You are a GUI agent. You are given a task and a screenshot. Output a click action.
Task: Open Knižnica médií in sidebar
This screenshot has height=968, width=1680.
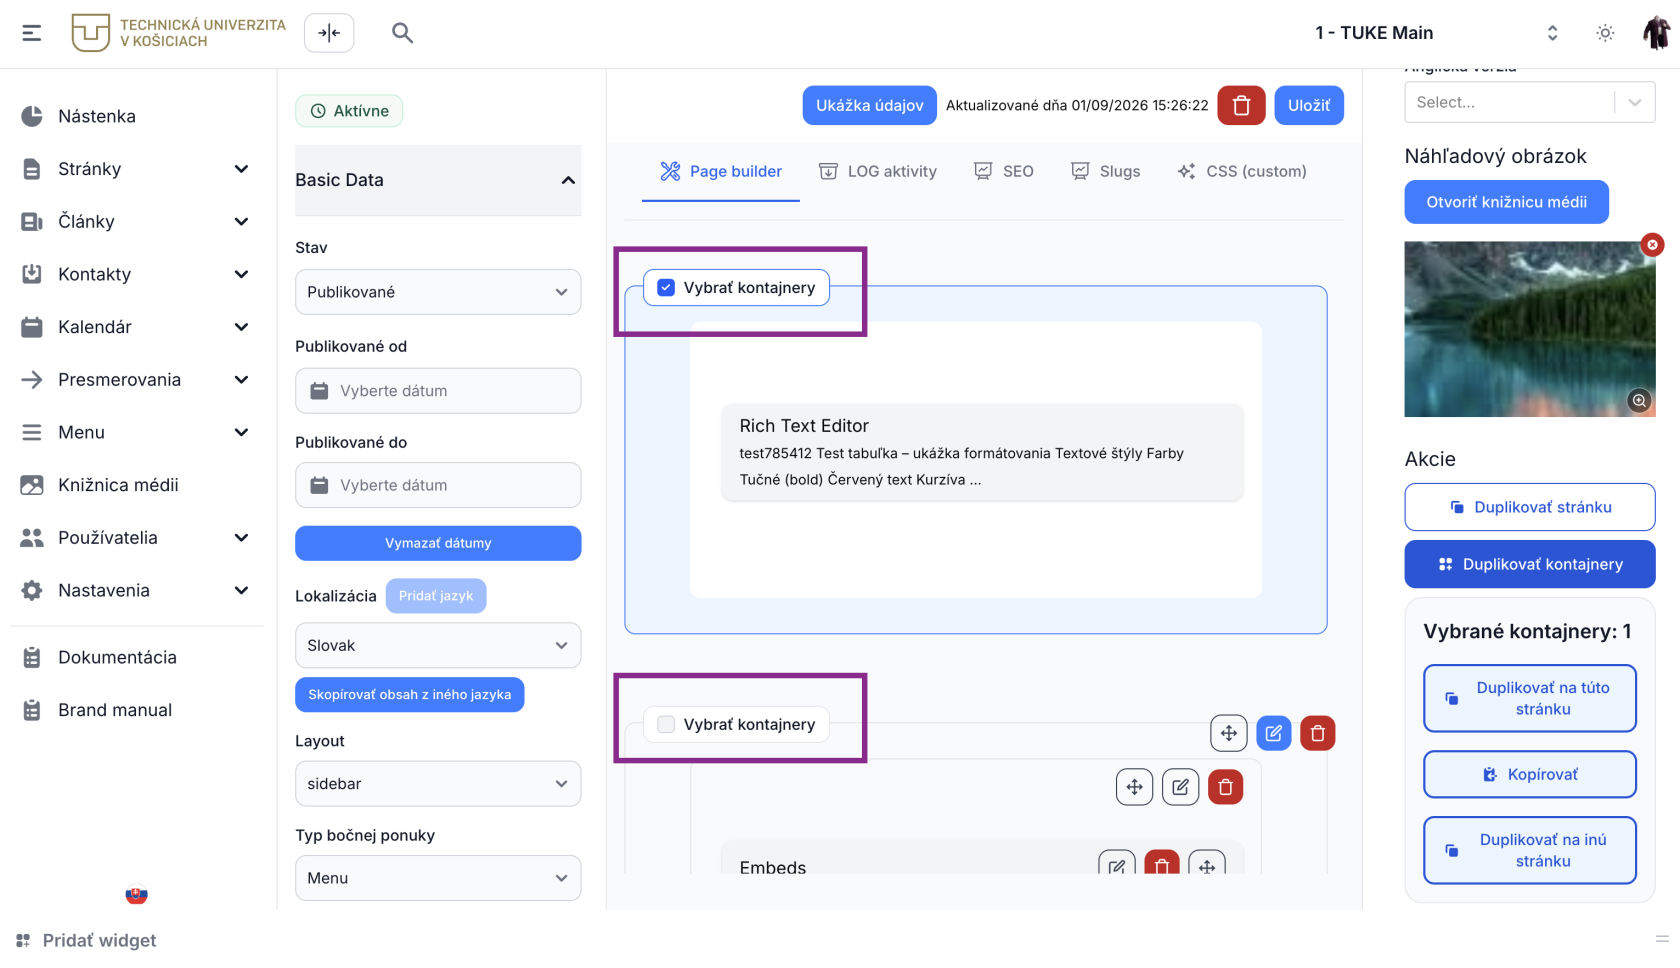pyautogui.click(x=118, y=485)
